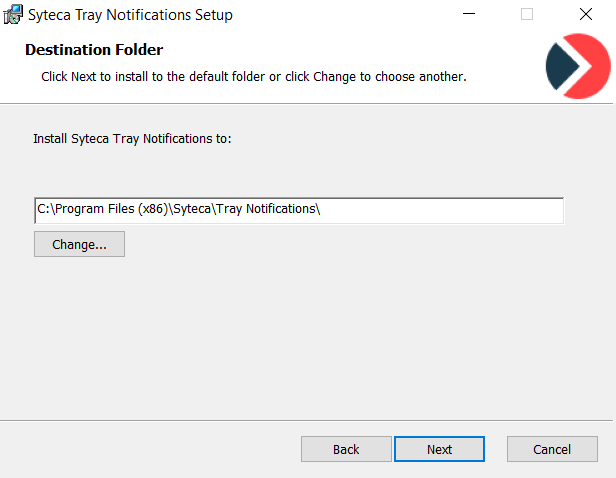Click "Program Files (x86)" in the path

108,209
